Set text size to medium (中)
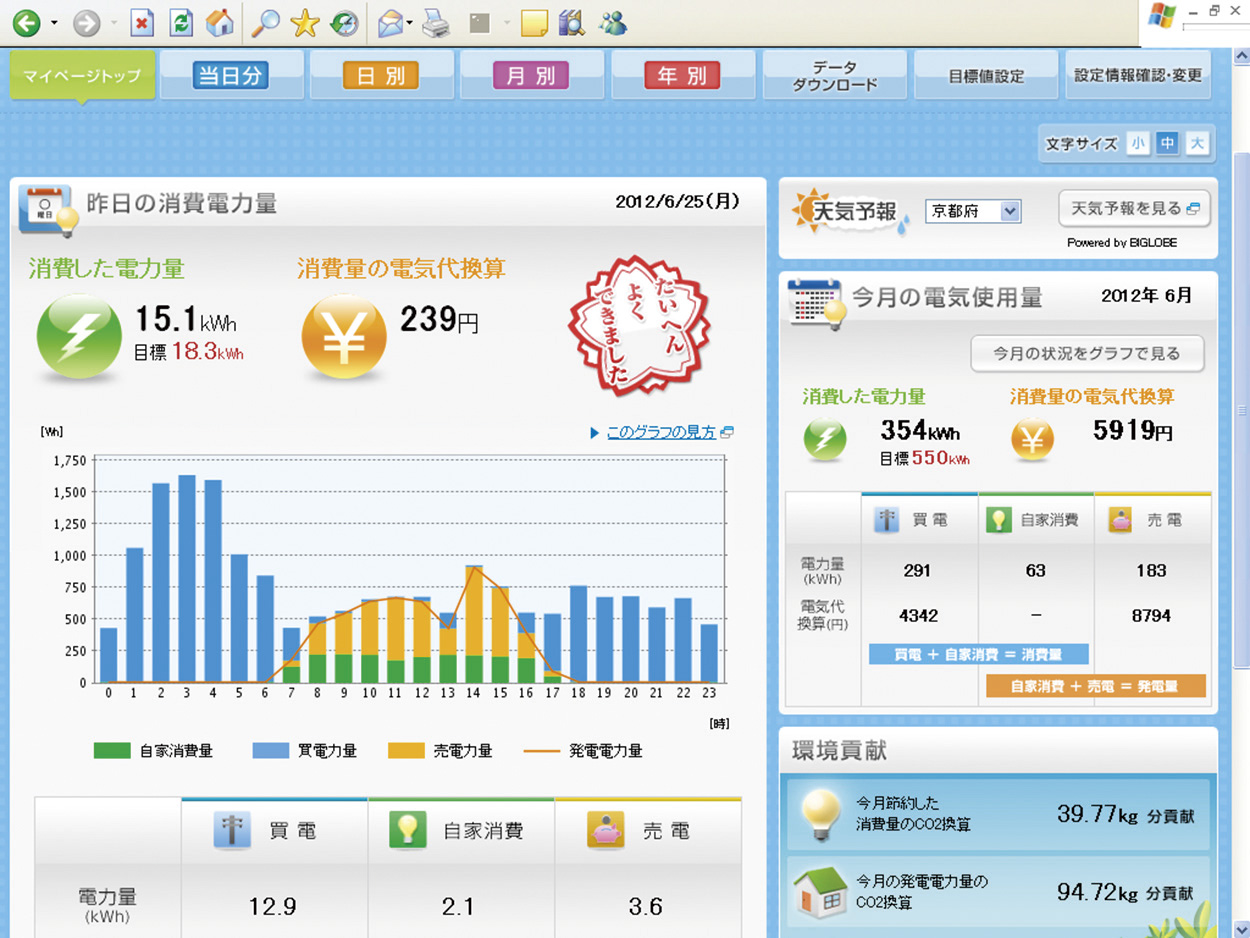Viewport: 1250px width, 938px height. tap(1167, 144)
